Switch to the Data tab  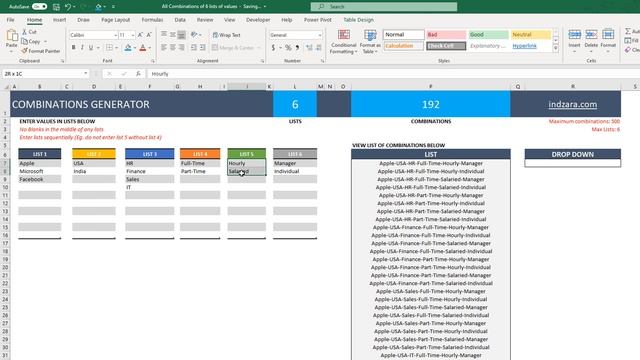(x=180, y=20)
